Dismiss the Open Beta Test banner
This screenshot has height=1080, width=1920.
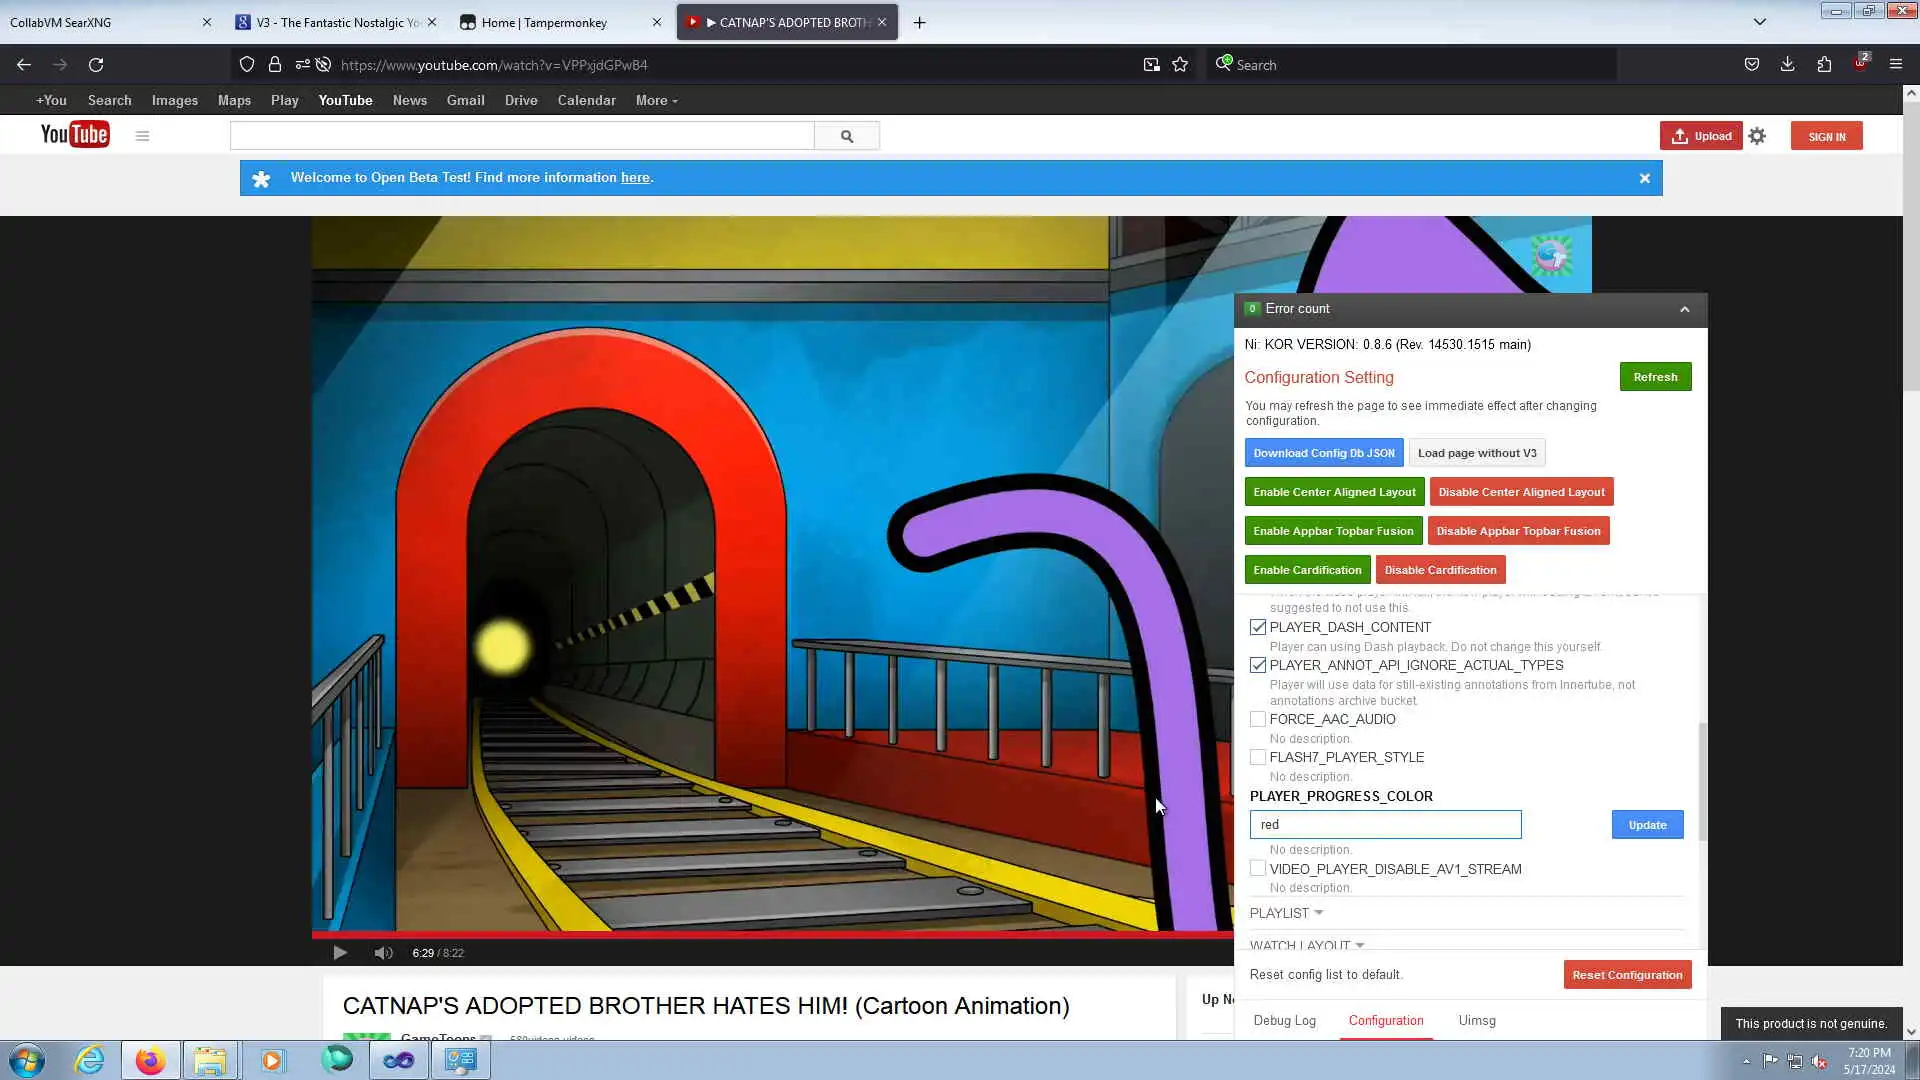tap(1644, 178)
